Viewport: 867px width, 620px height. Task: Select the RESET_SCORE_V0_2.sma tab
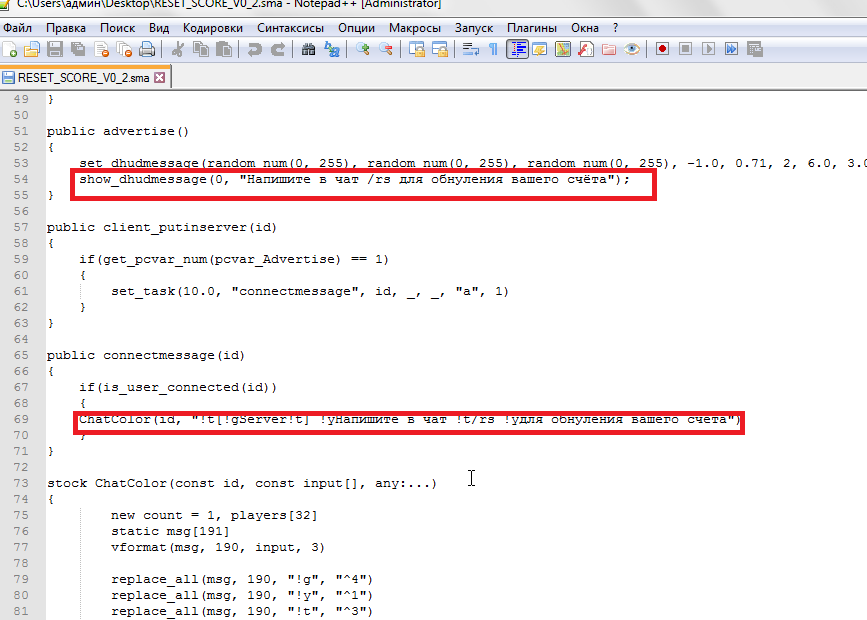click(x=84, y=78)
